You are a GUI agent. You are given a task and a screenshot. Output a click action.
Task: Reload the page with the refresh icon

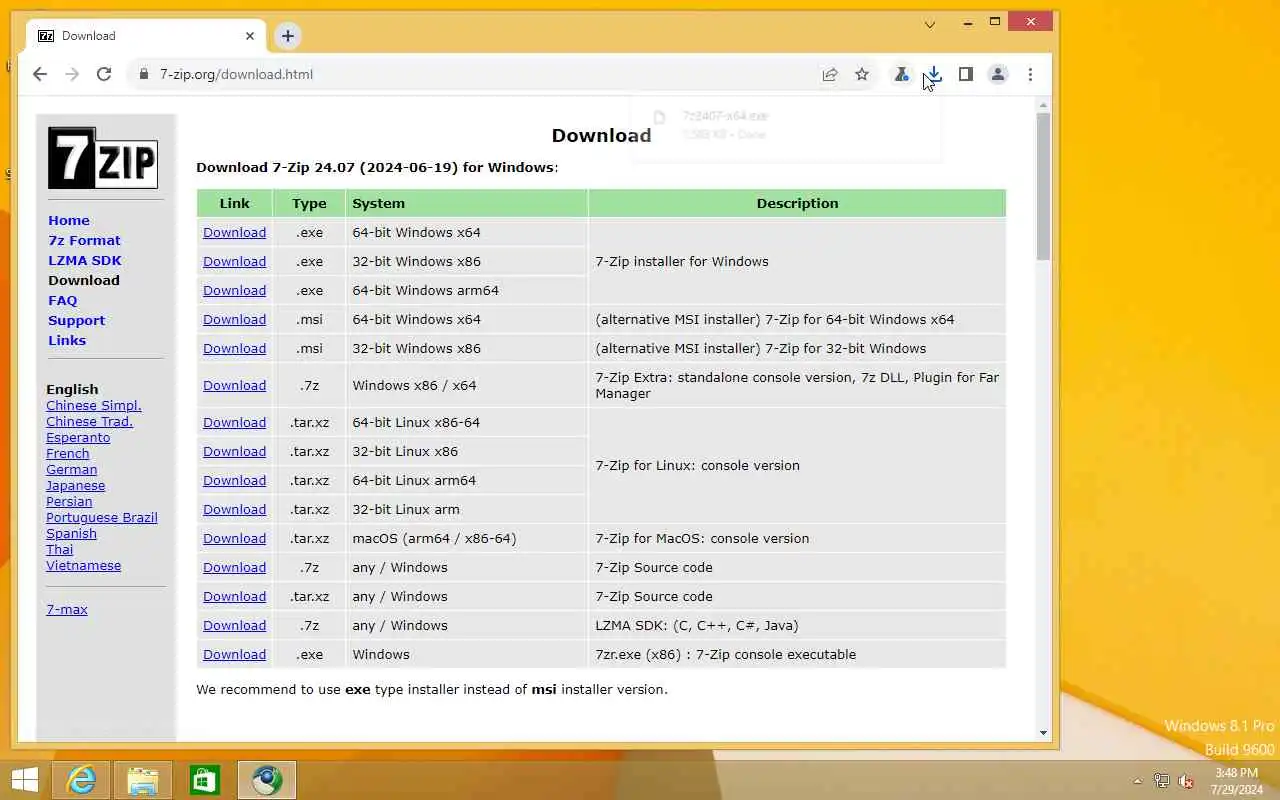click(x=104, y=74)
